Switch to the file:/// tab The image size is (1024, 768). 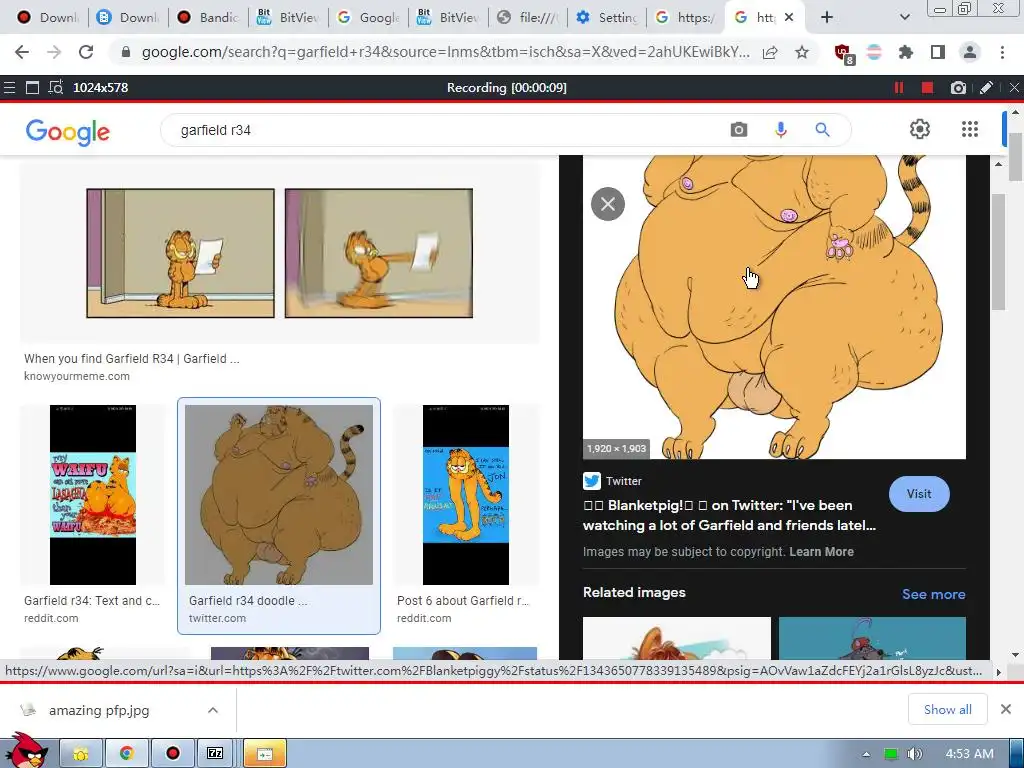click(x=528, y=18)
